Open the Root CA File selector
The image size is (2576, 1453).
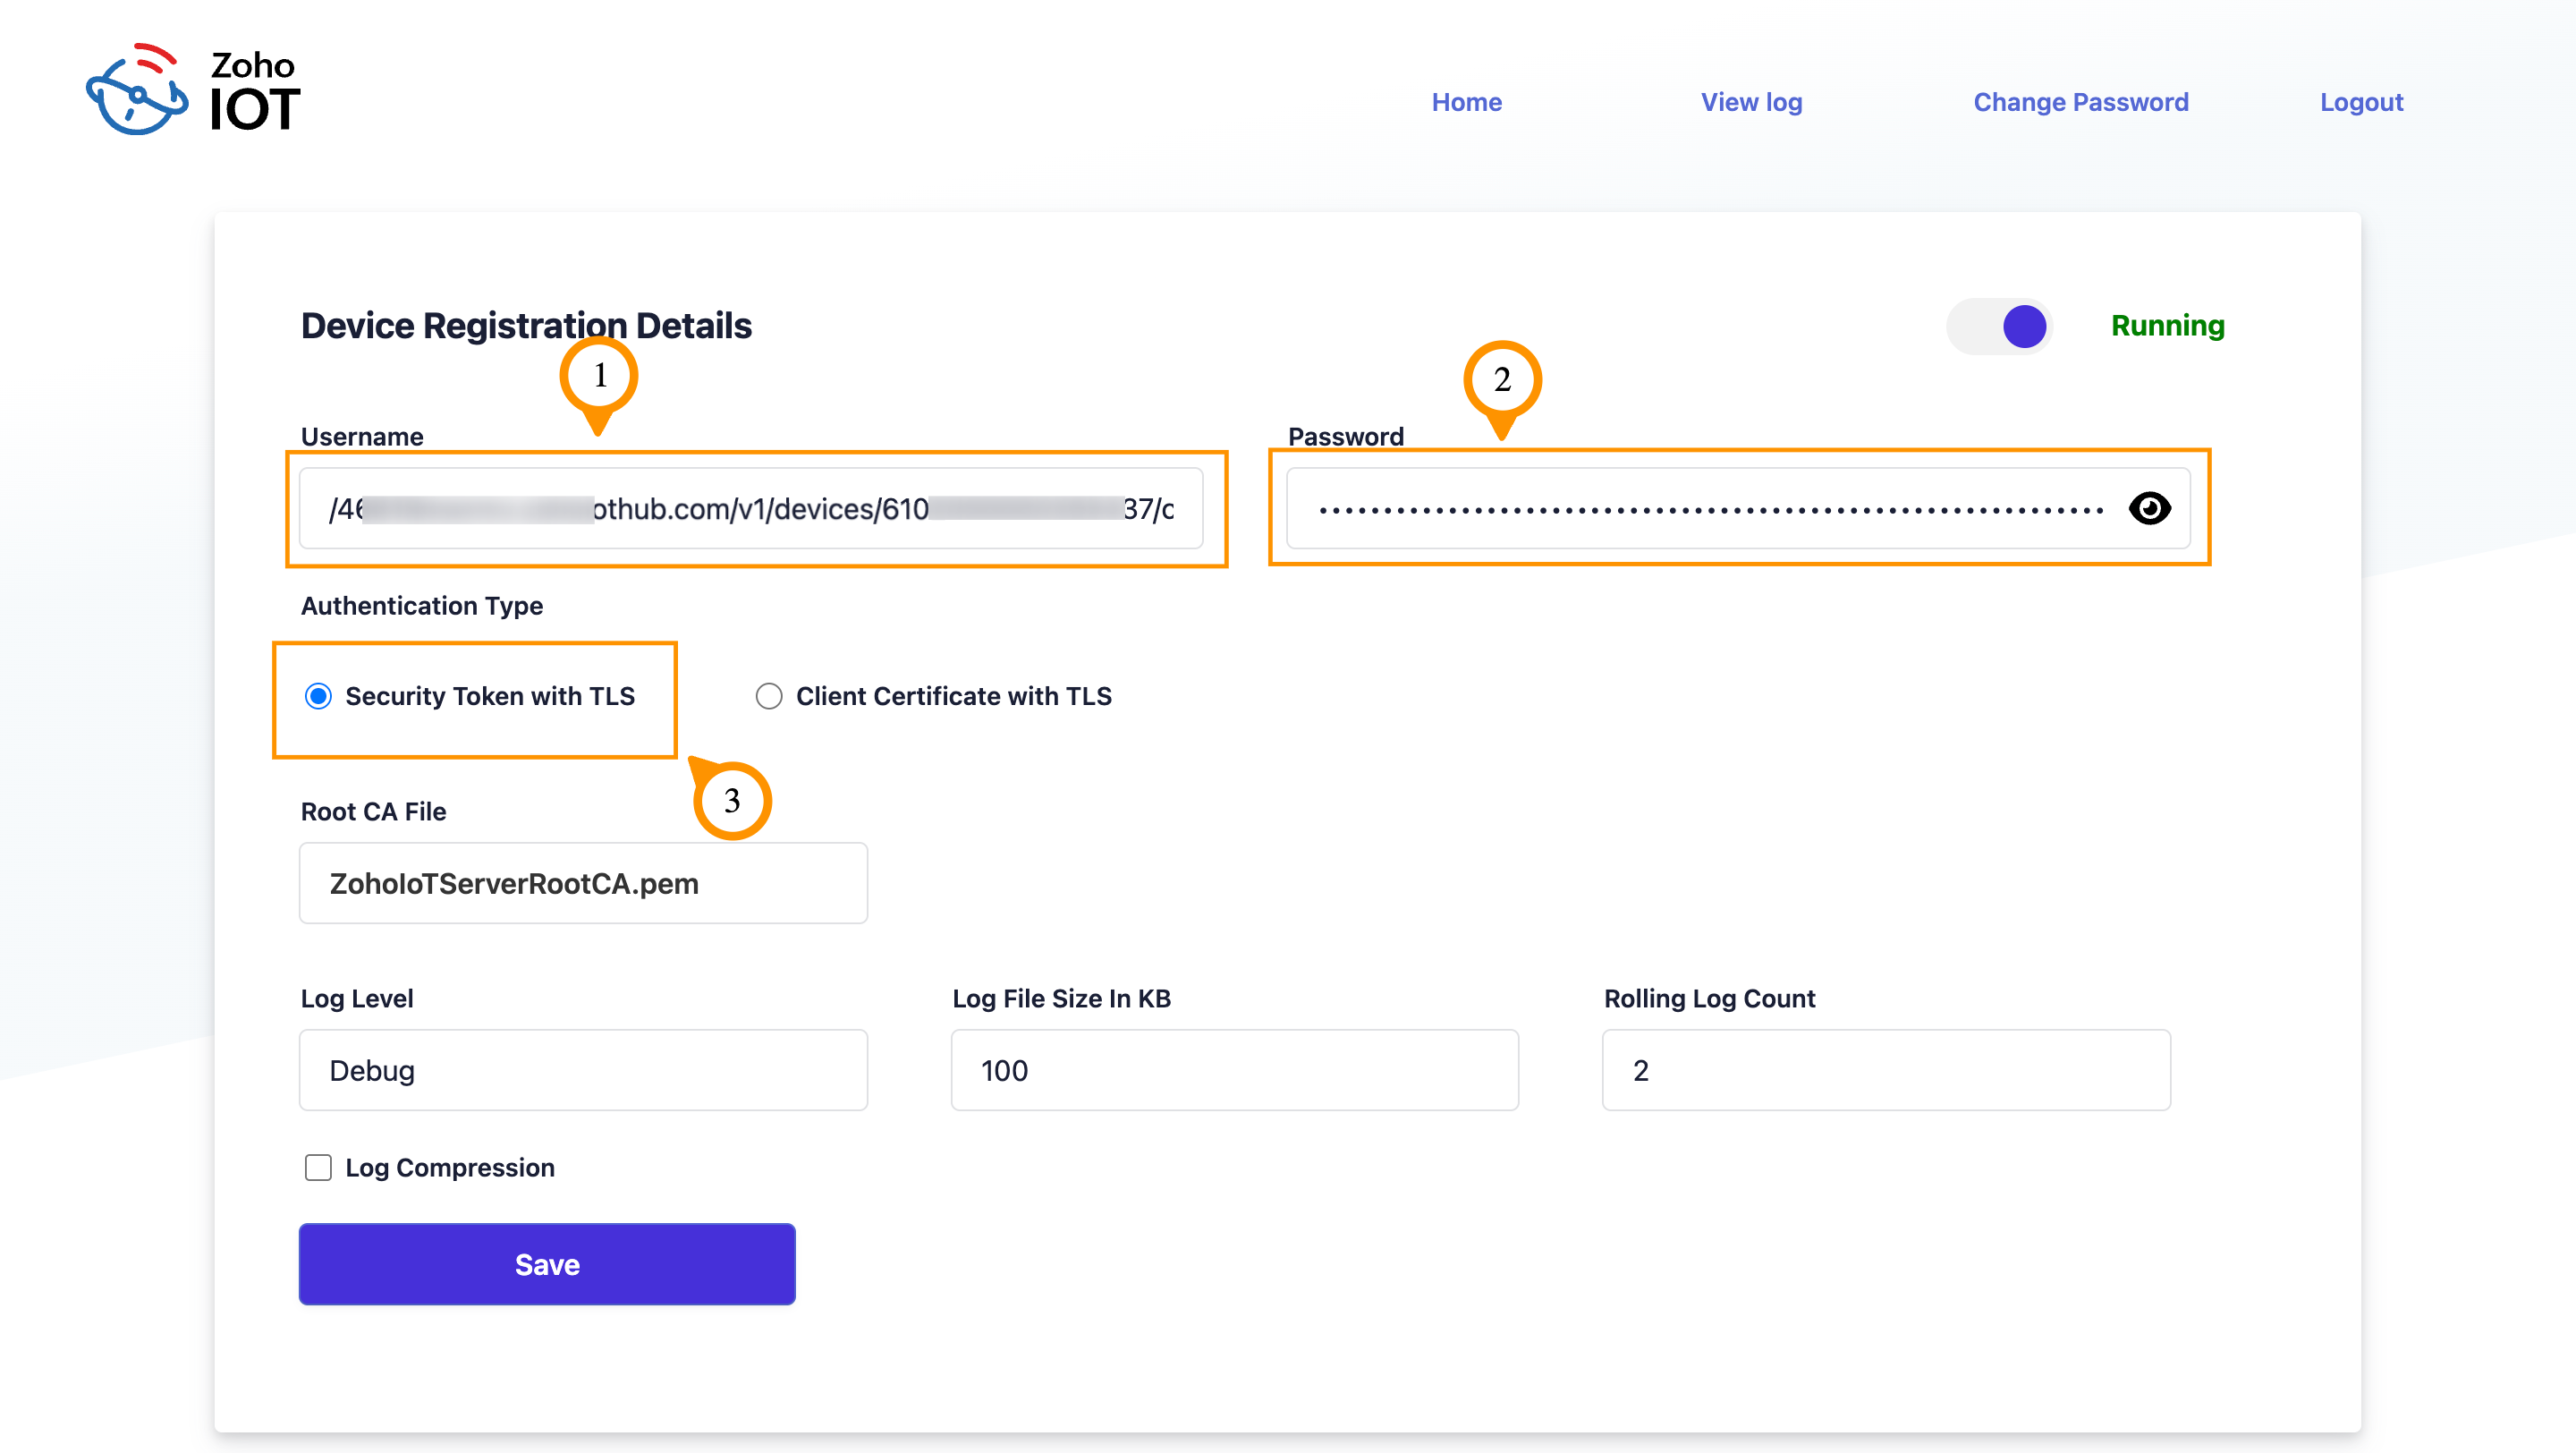coord(583,883)
